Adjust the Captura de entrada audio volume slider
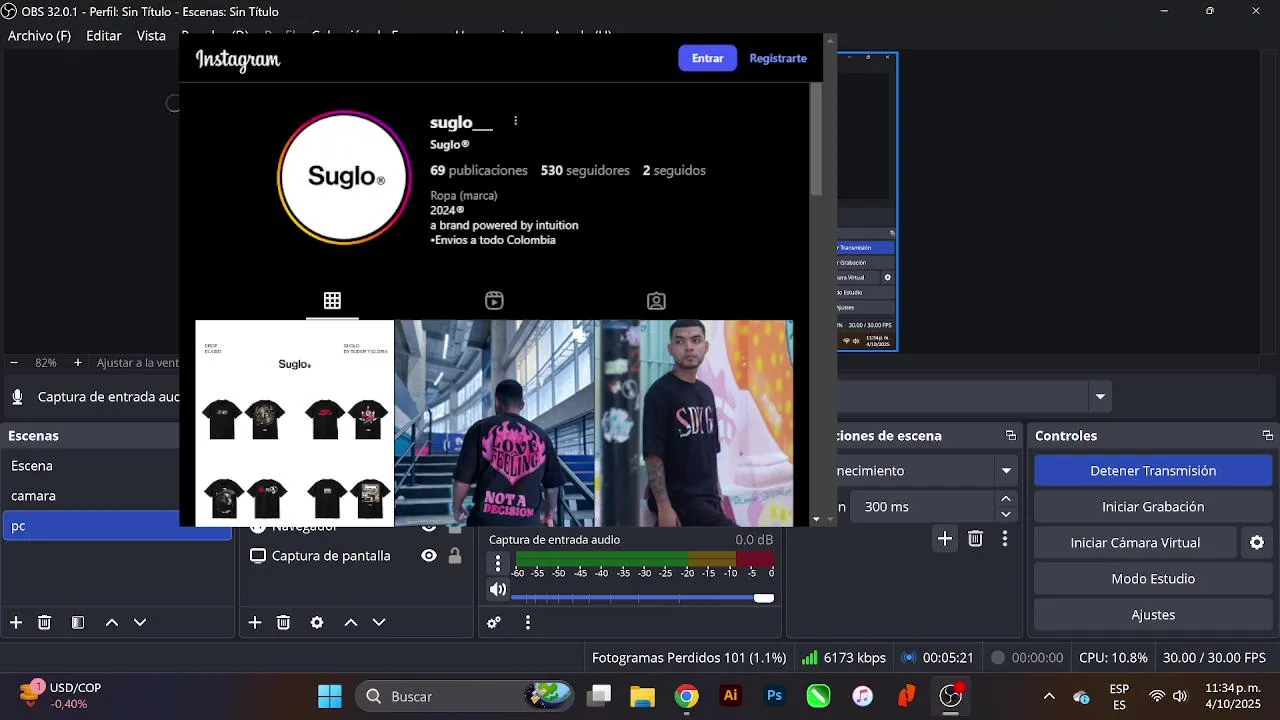The height and width of the screenshot is (720, 1280). click(x=642, y=598)
